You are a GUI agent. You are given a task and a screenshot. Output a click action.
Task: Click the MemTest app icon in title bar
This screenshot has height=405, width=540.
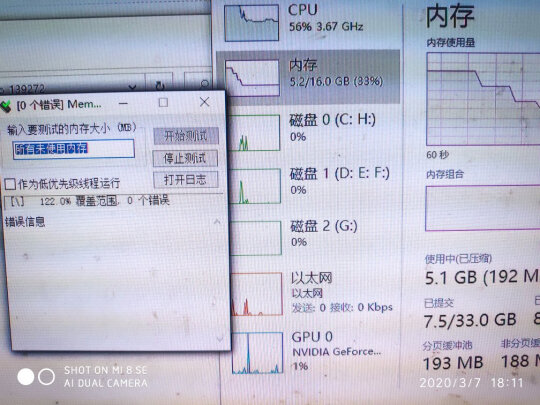[x=6, y=106]
